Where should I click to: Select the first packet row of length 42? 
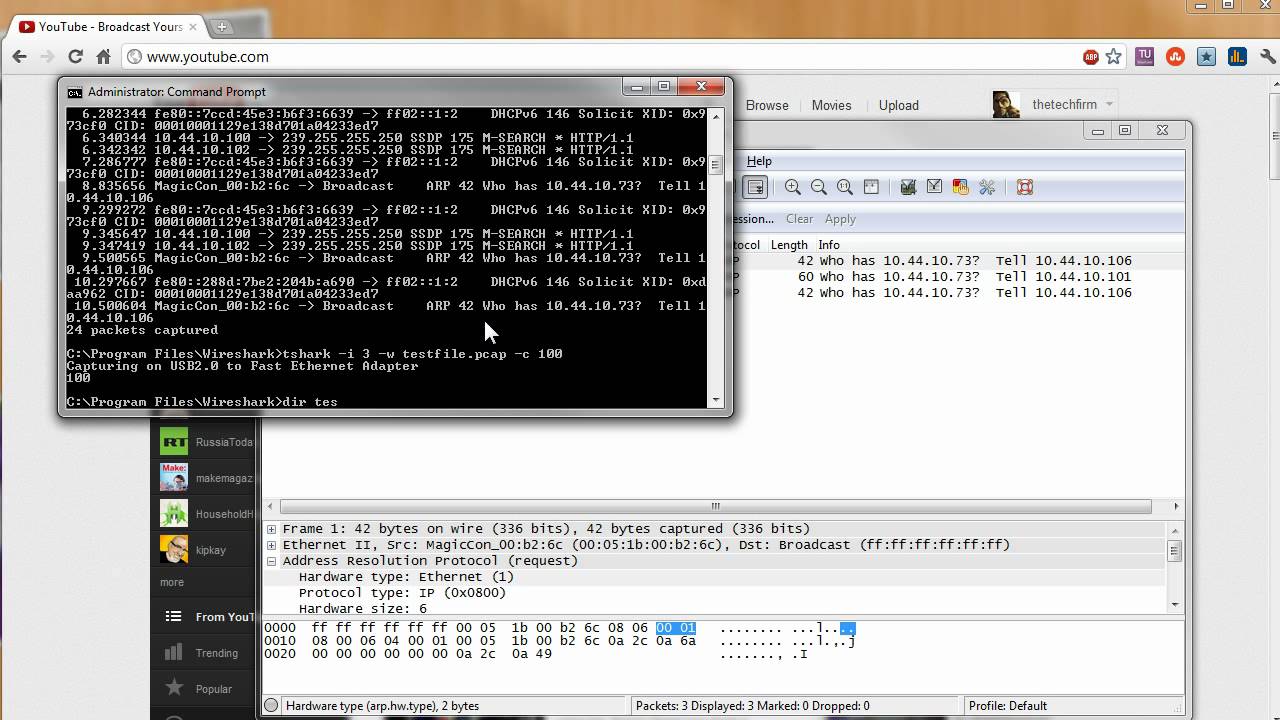click(958, 261)
